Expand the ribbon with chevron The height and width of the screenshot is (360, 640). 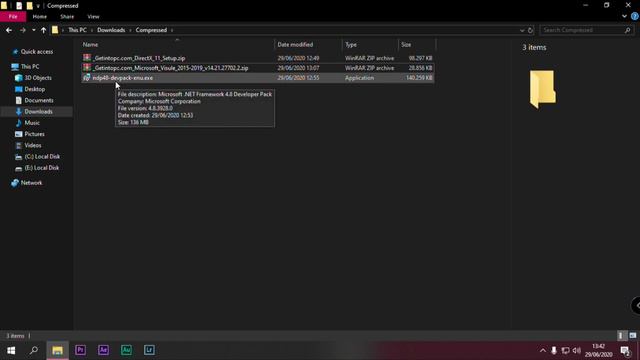click(624, 16)
